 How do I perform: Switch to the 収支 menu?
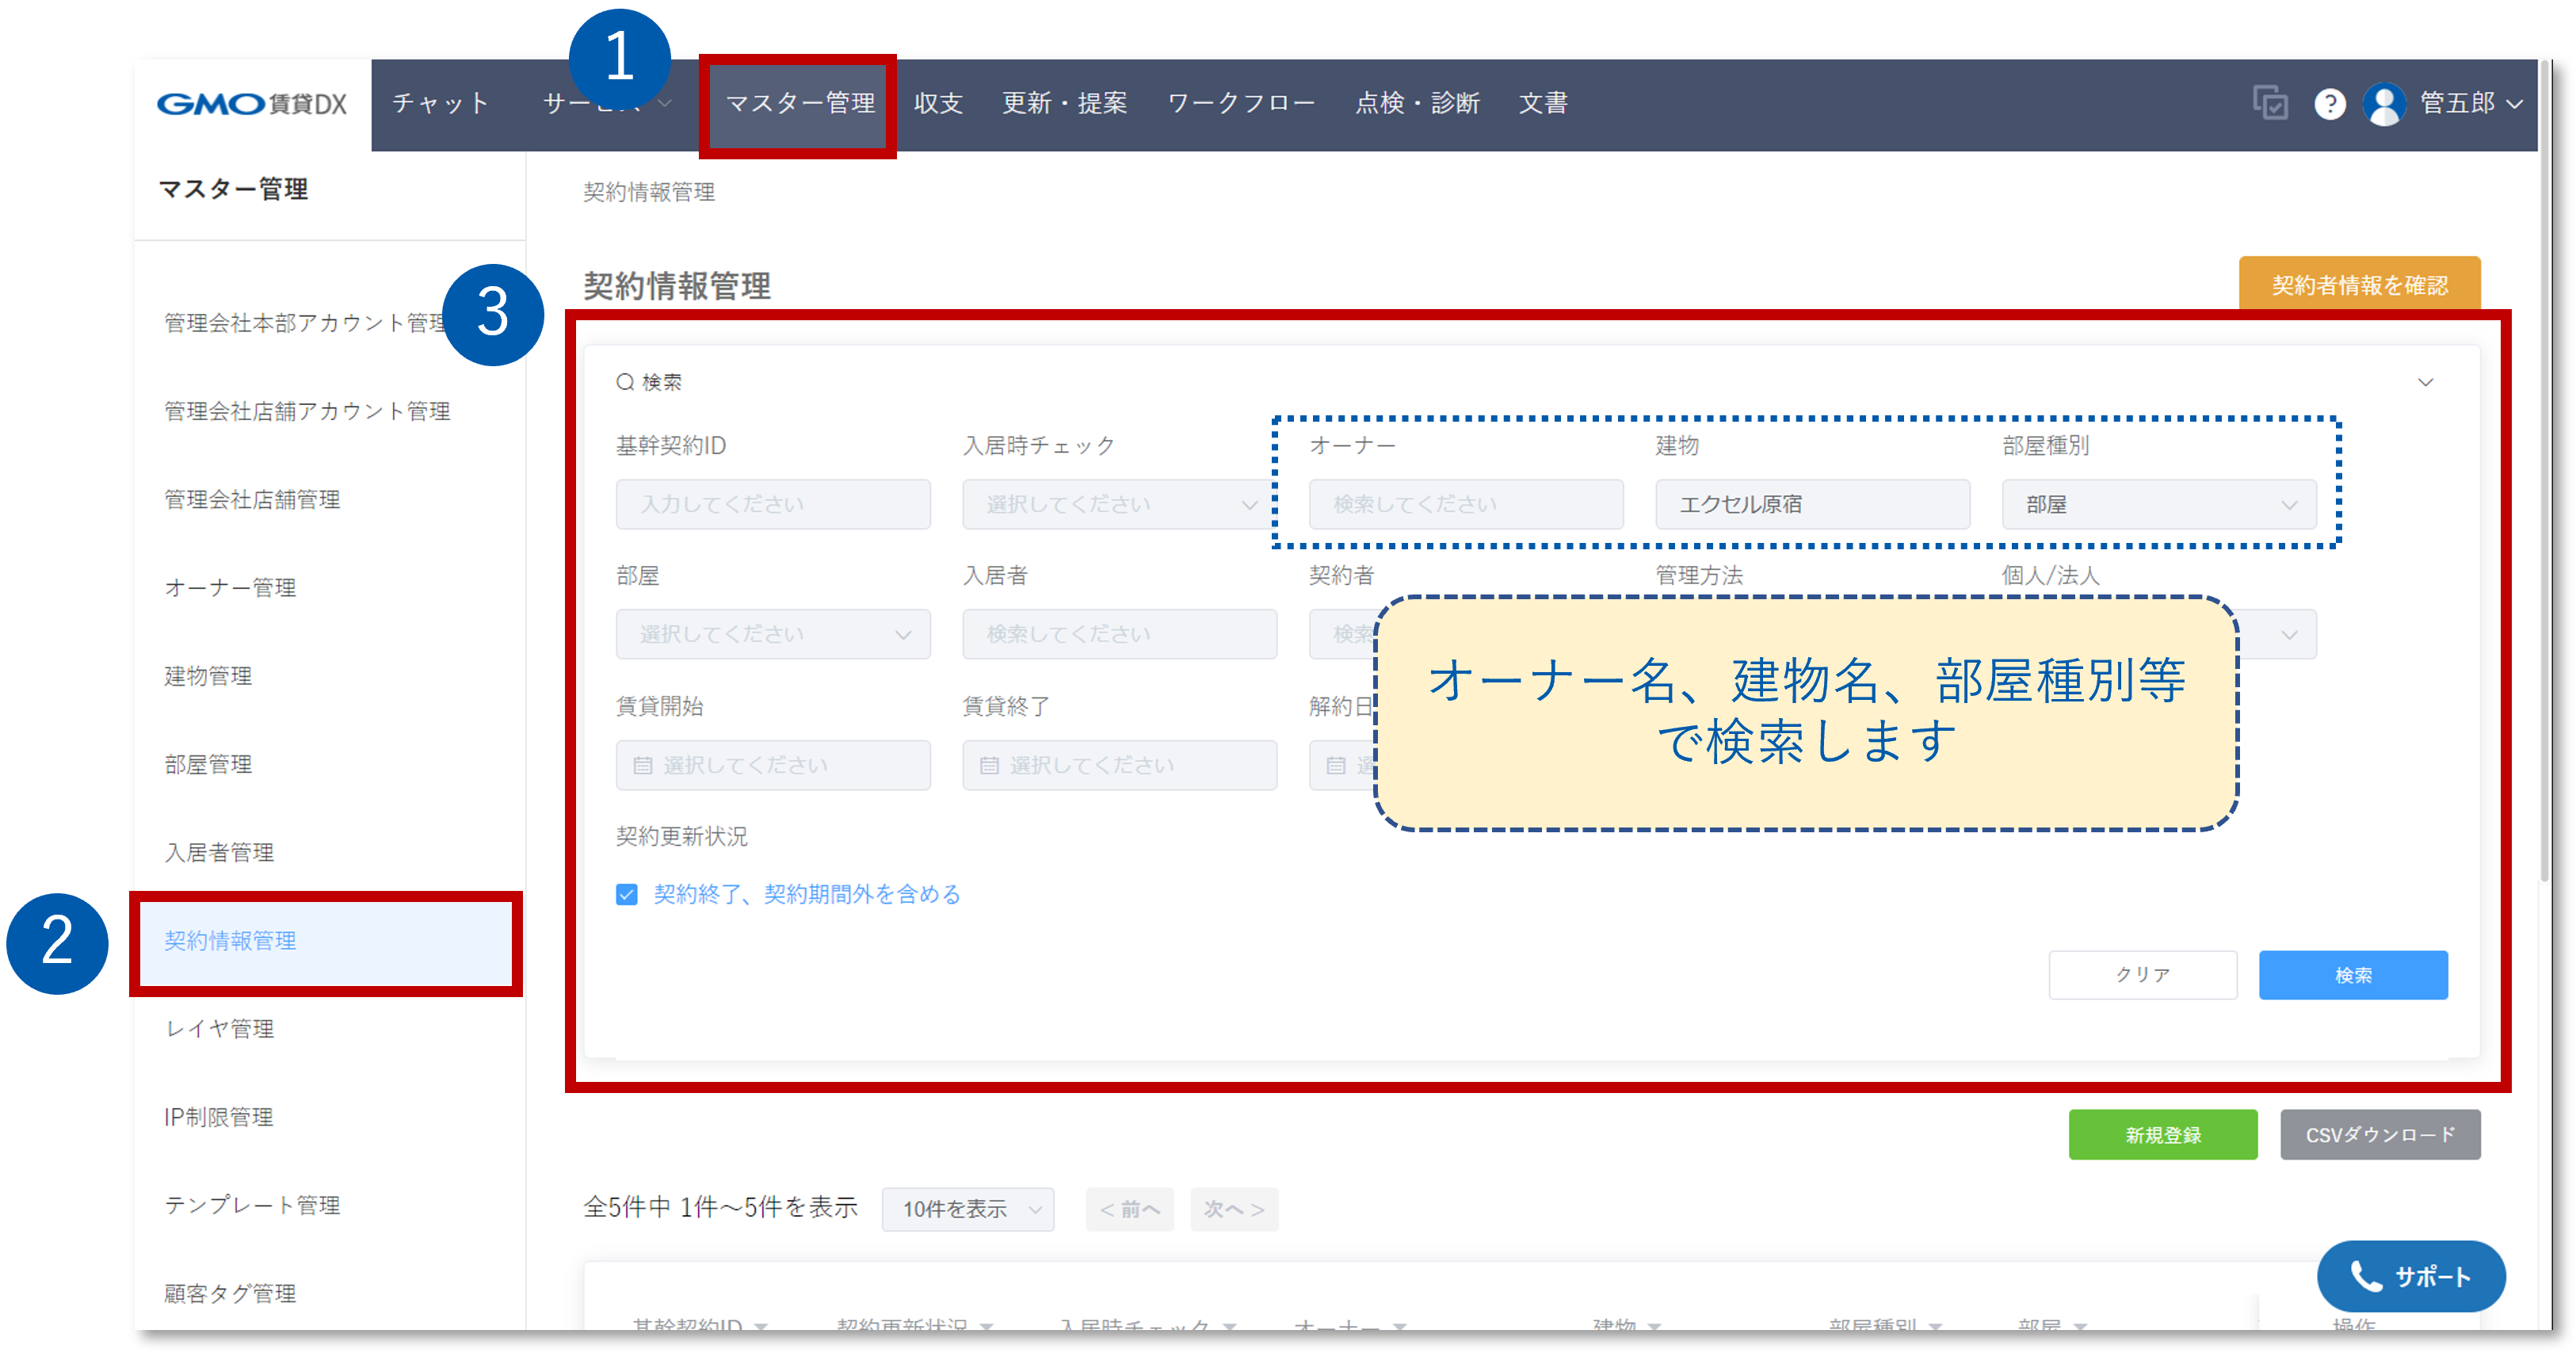(937, 103)
